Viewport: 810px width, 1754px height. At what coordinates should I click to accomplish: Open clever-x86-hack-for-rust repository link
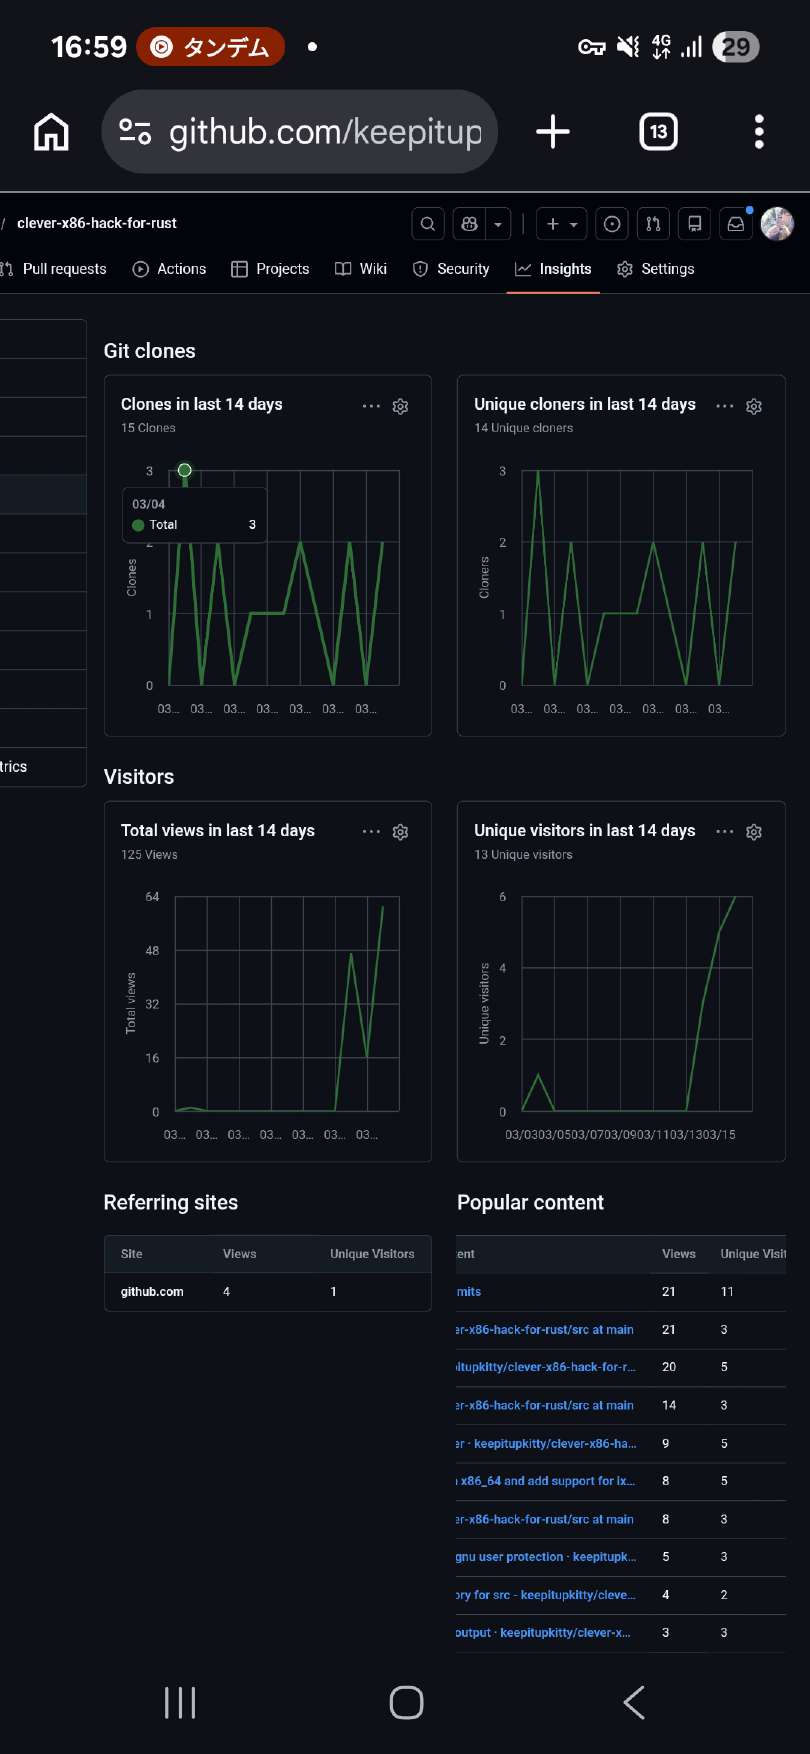tap(97, 223)
